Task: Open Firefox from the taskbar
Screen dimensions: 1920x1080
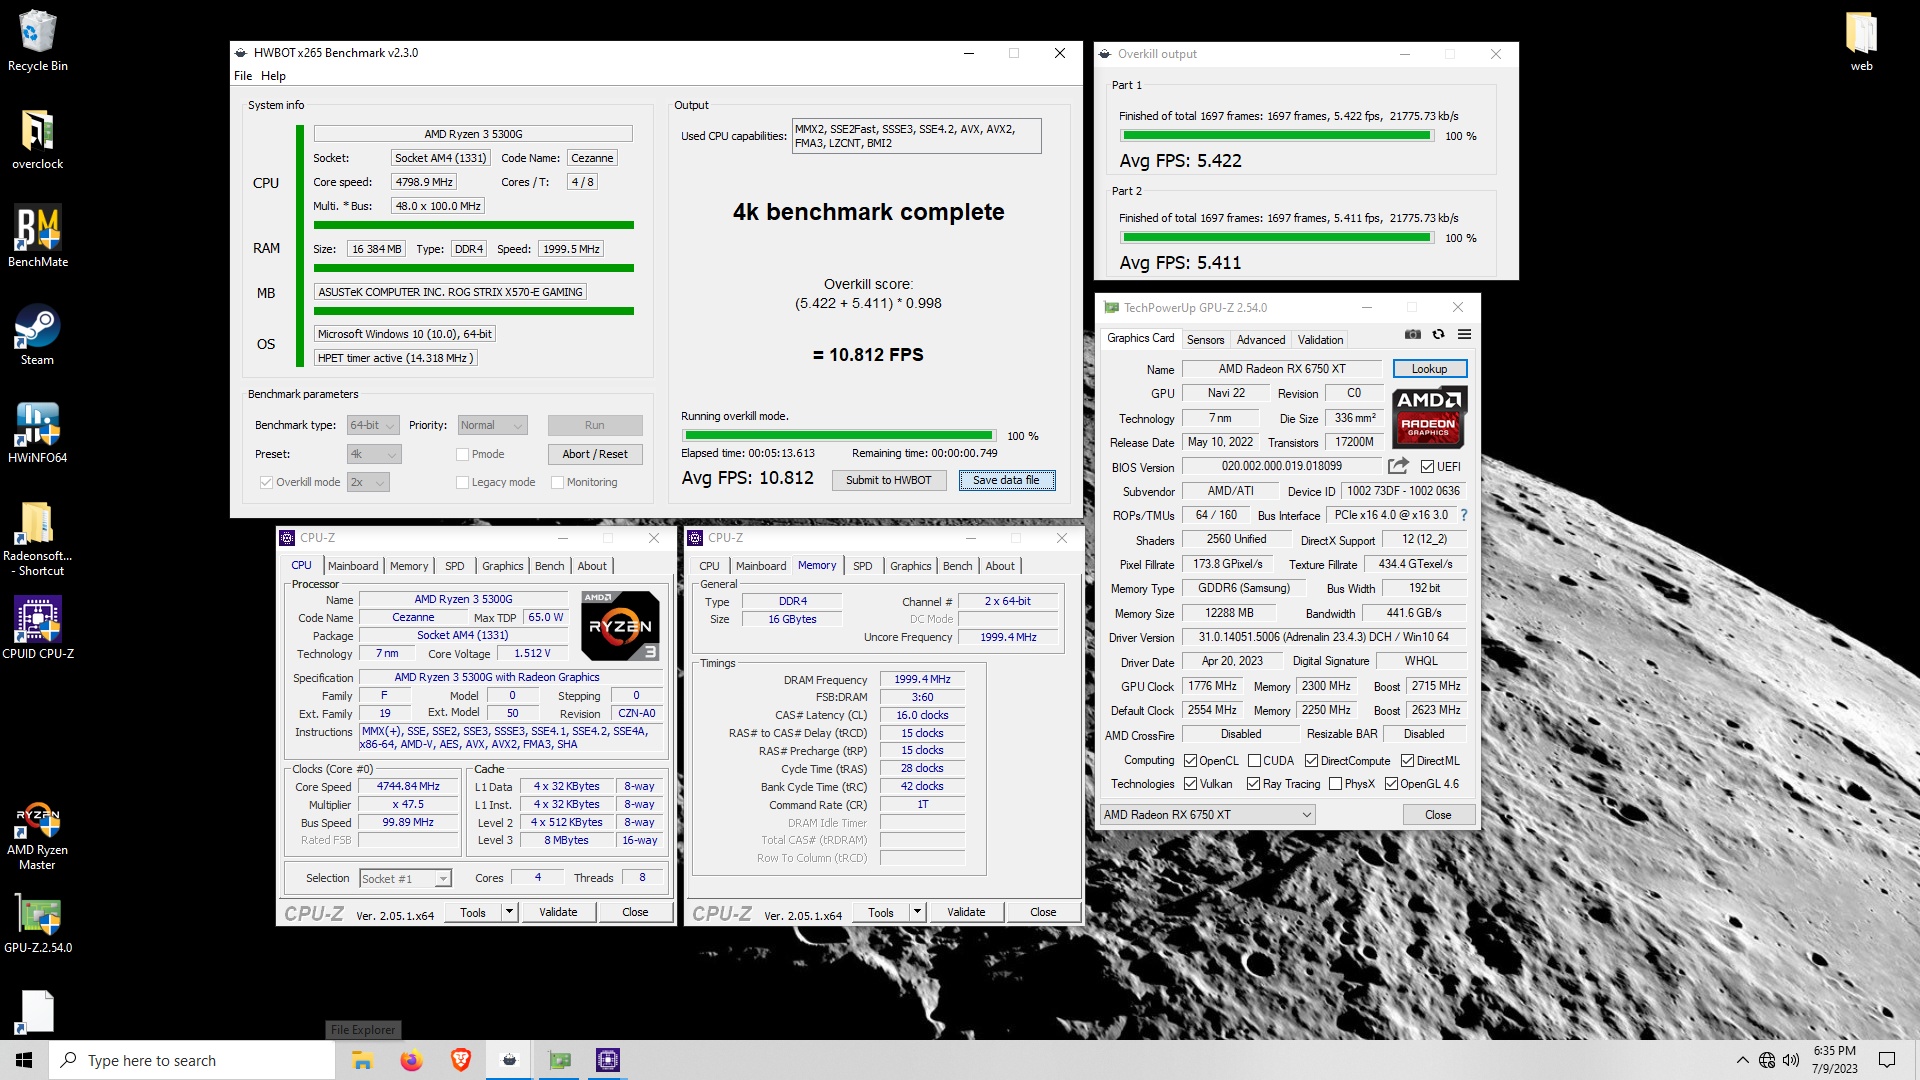Action: (411, 1060)
